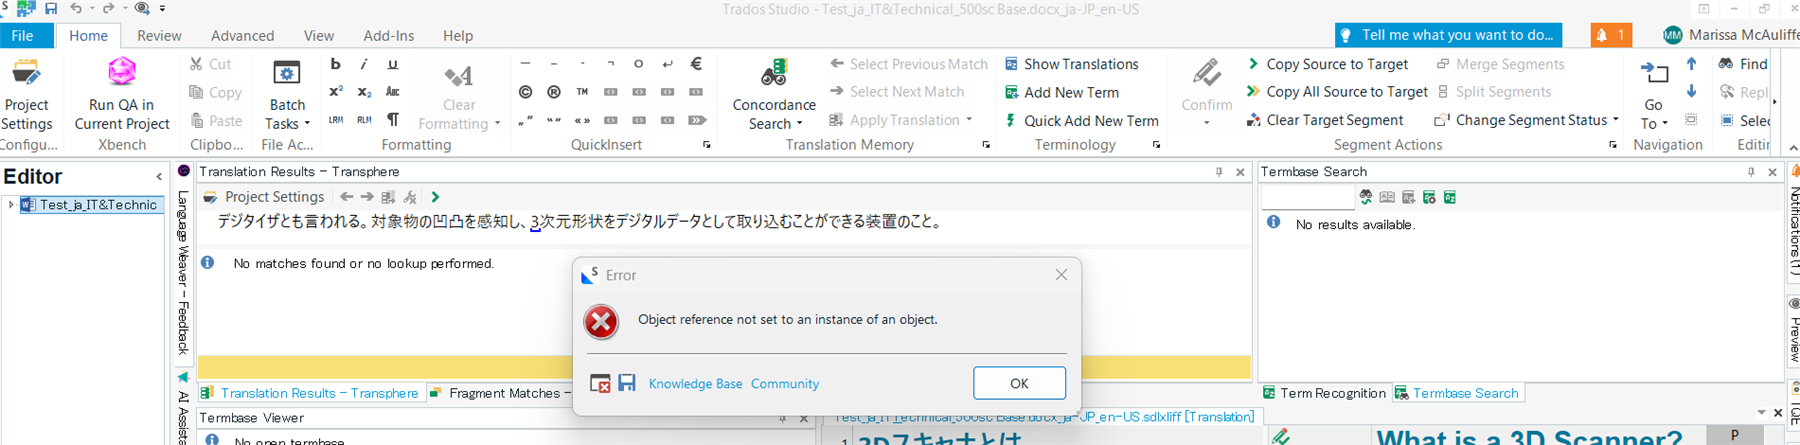This screenshot has height=445, width=1800.
Task: Click the Find binoculars button
Action: [1743, 64]
